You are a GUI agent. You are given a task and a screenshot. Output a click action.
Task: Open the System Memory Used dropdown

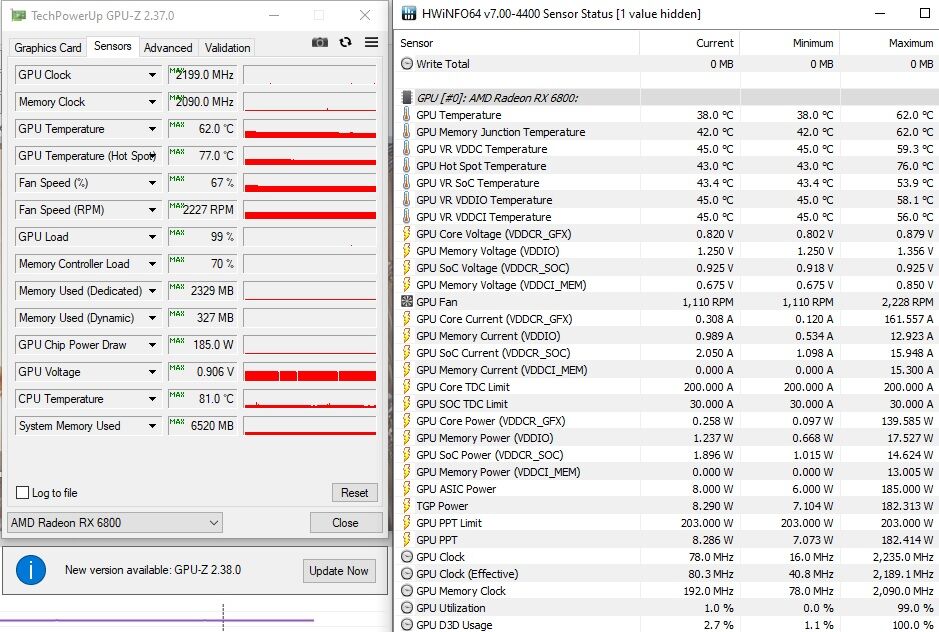152,425
